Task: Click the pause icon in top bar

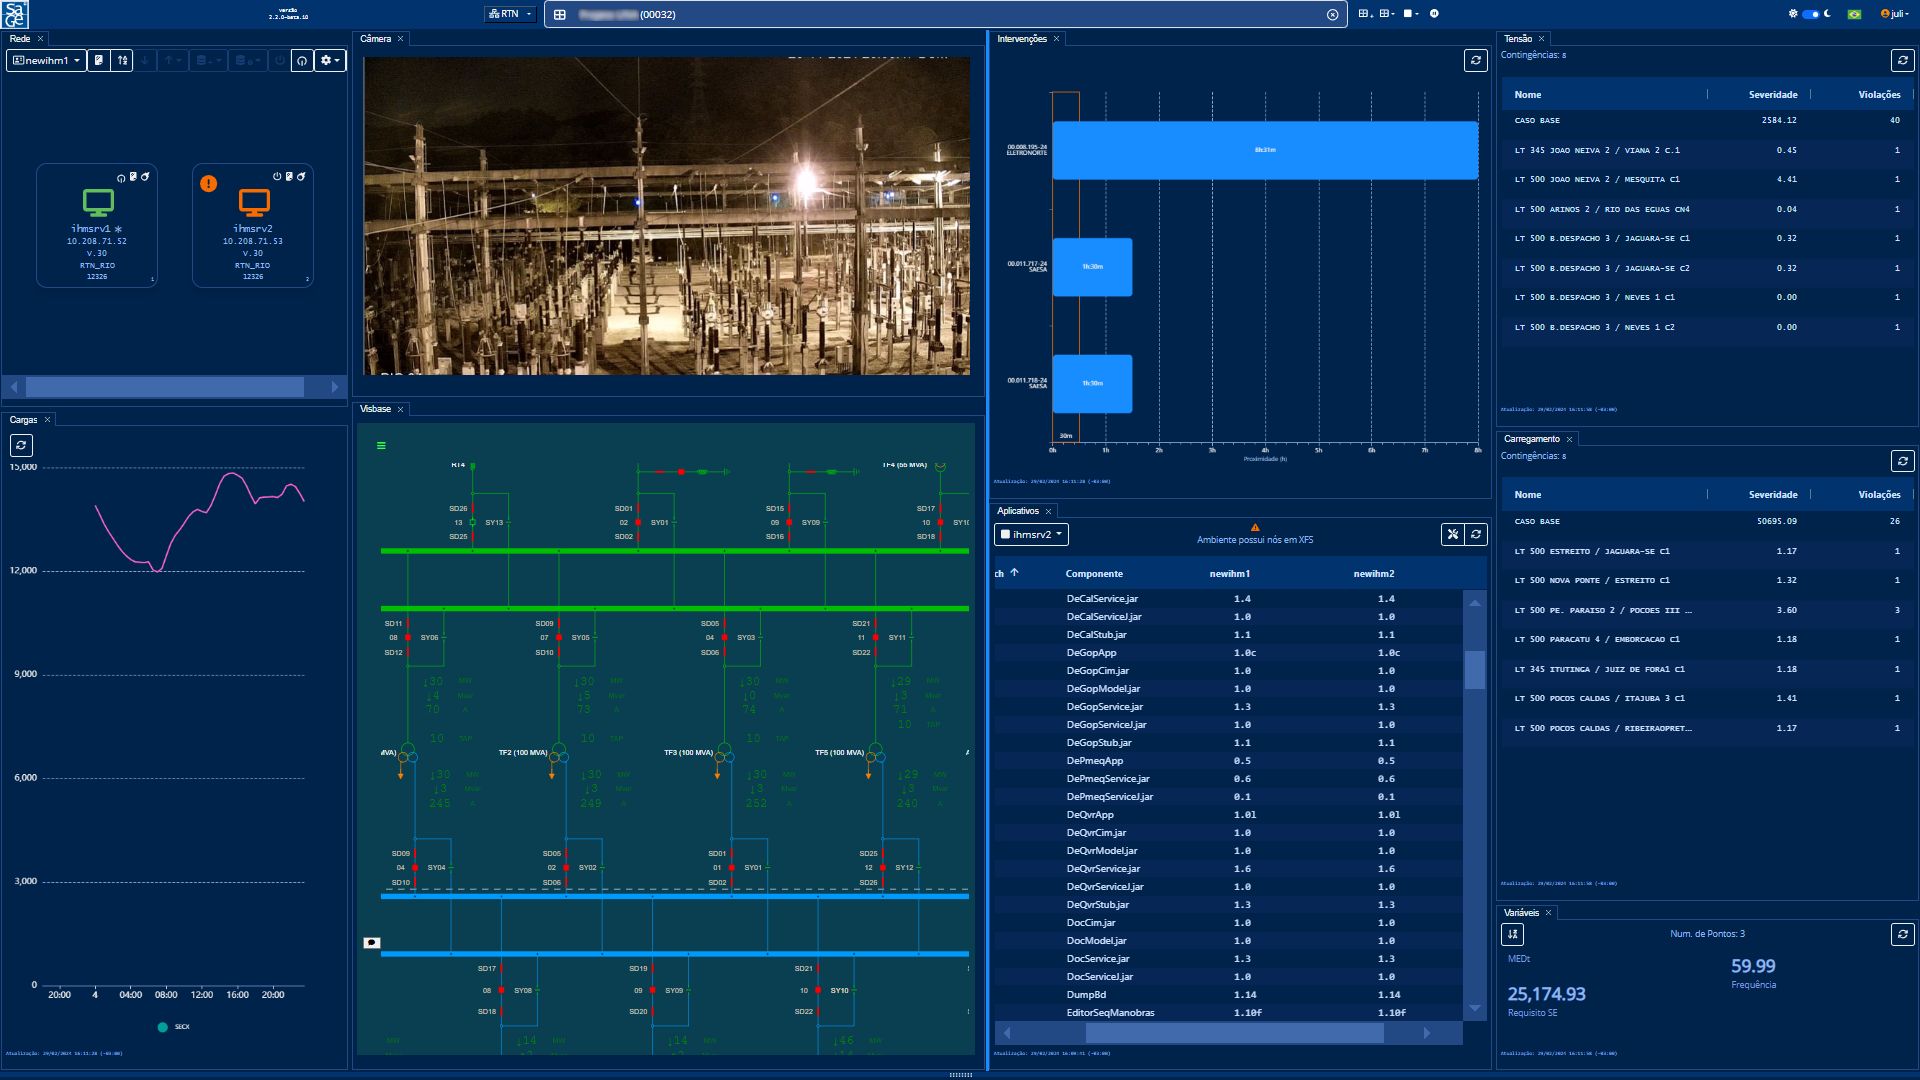Action: coord(1434,14)
